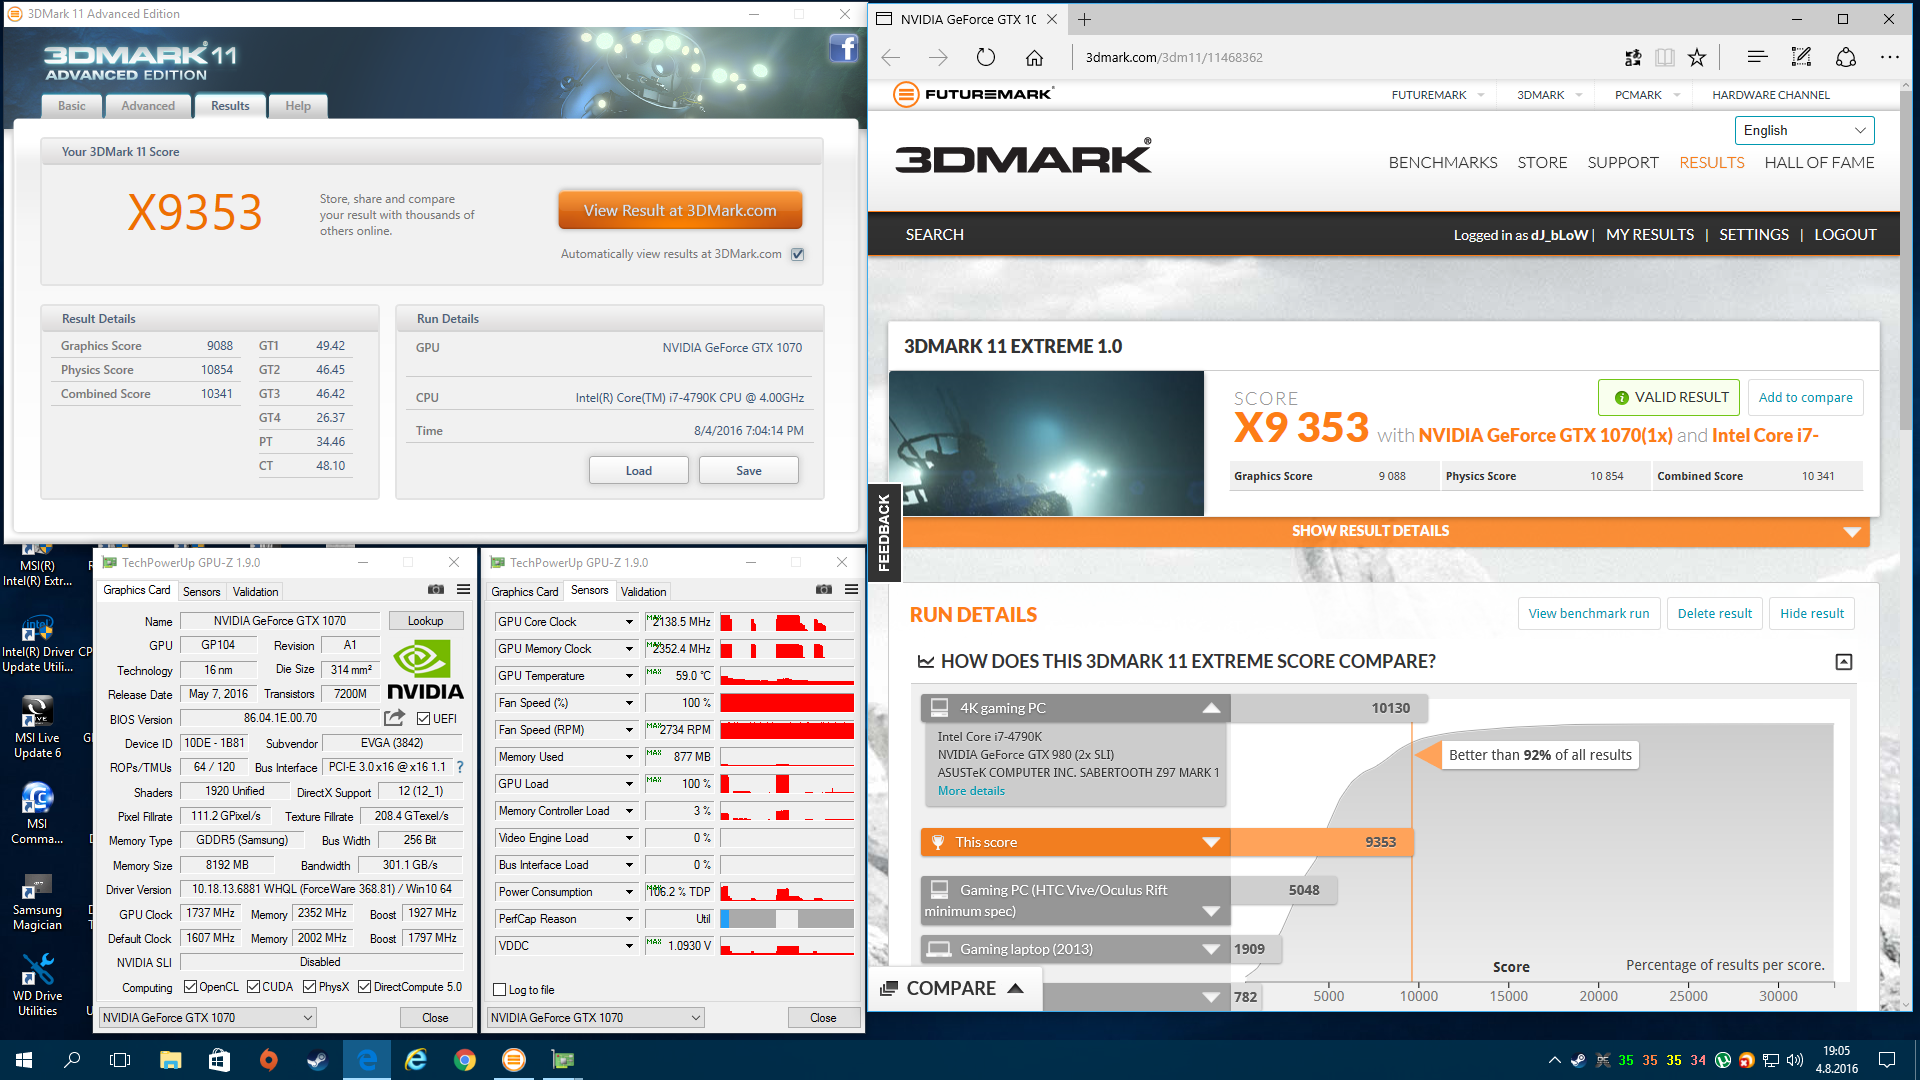Open Edge more actions ellipsis menu

pyautogui.click(x=1889, y=57)
